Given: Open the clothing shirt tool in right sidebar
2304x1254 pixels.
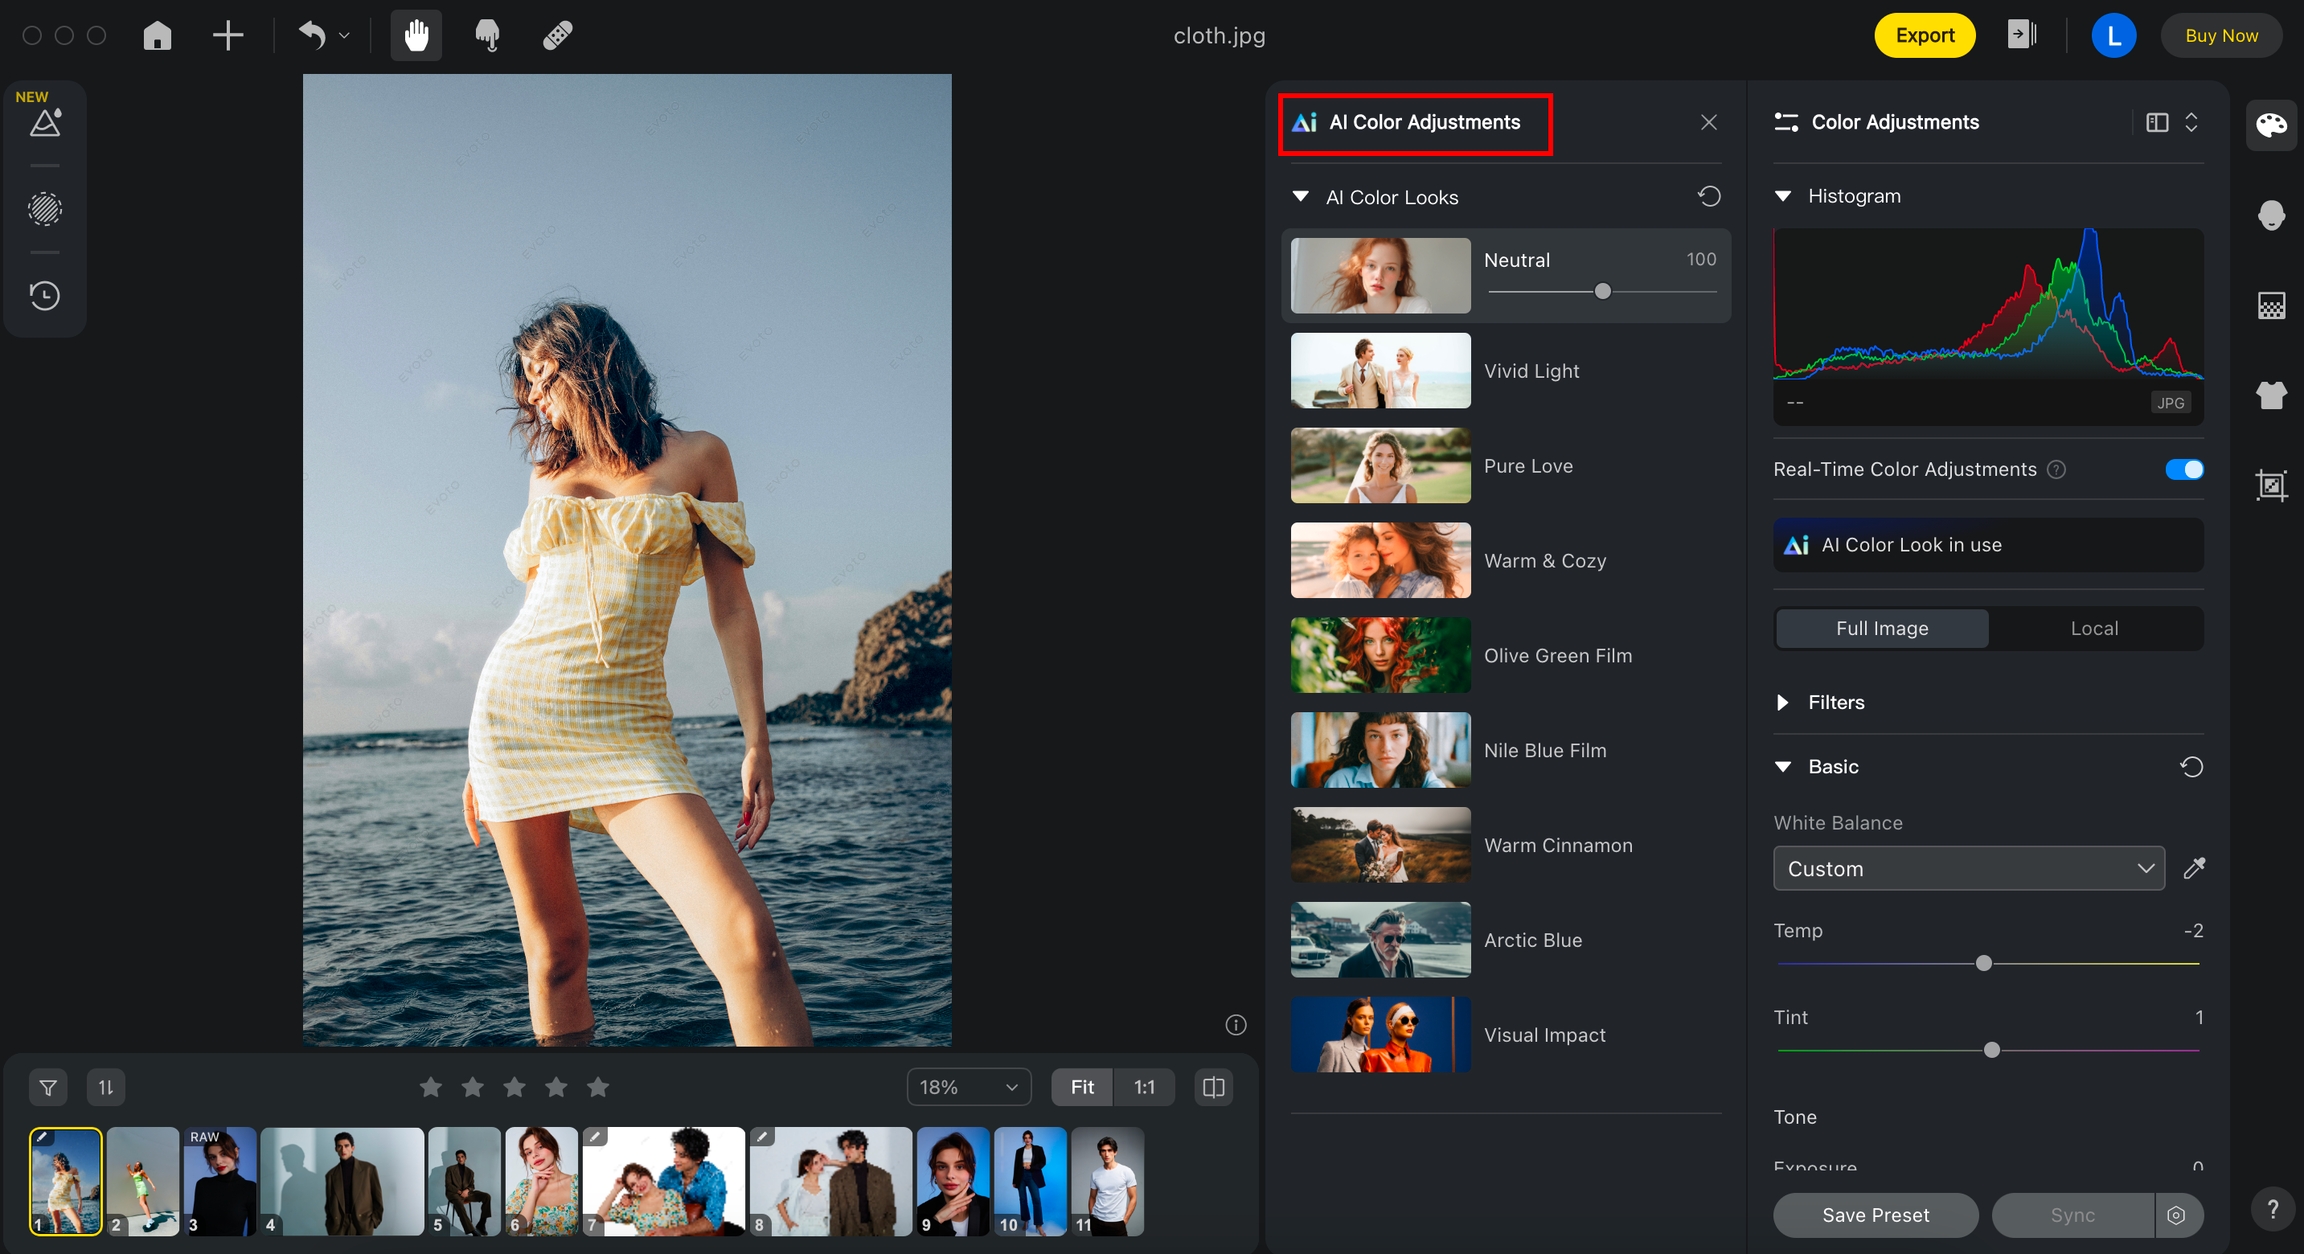Looking at the screenshot, I should 2271,395.
